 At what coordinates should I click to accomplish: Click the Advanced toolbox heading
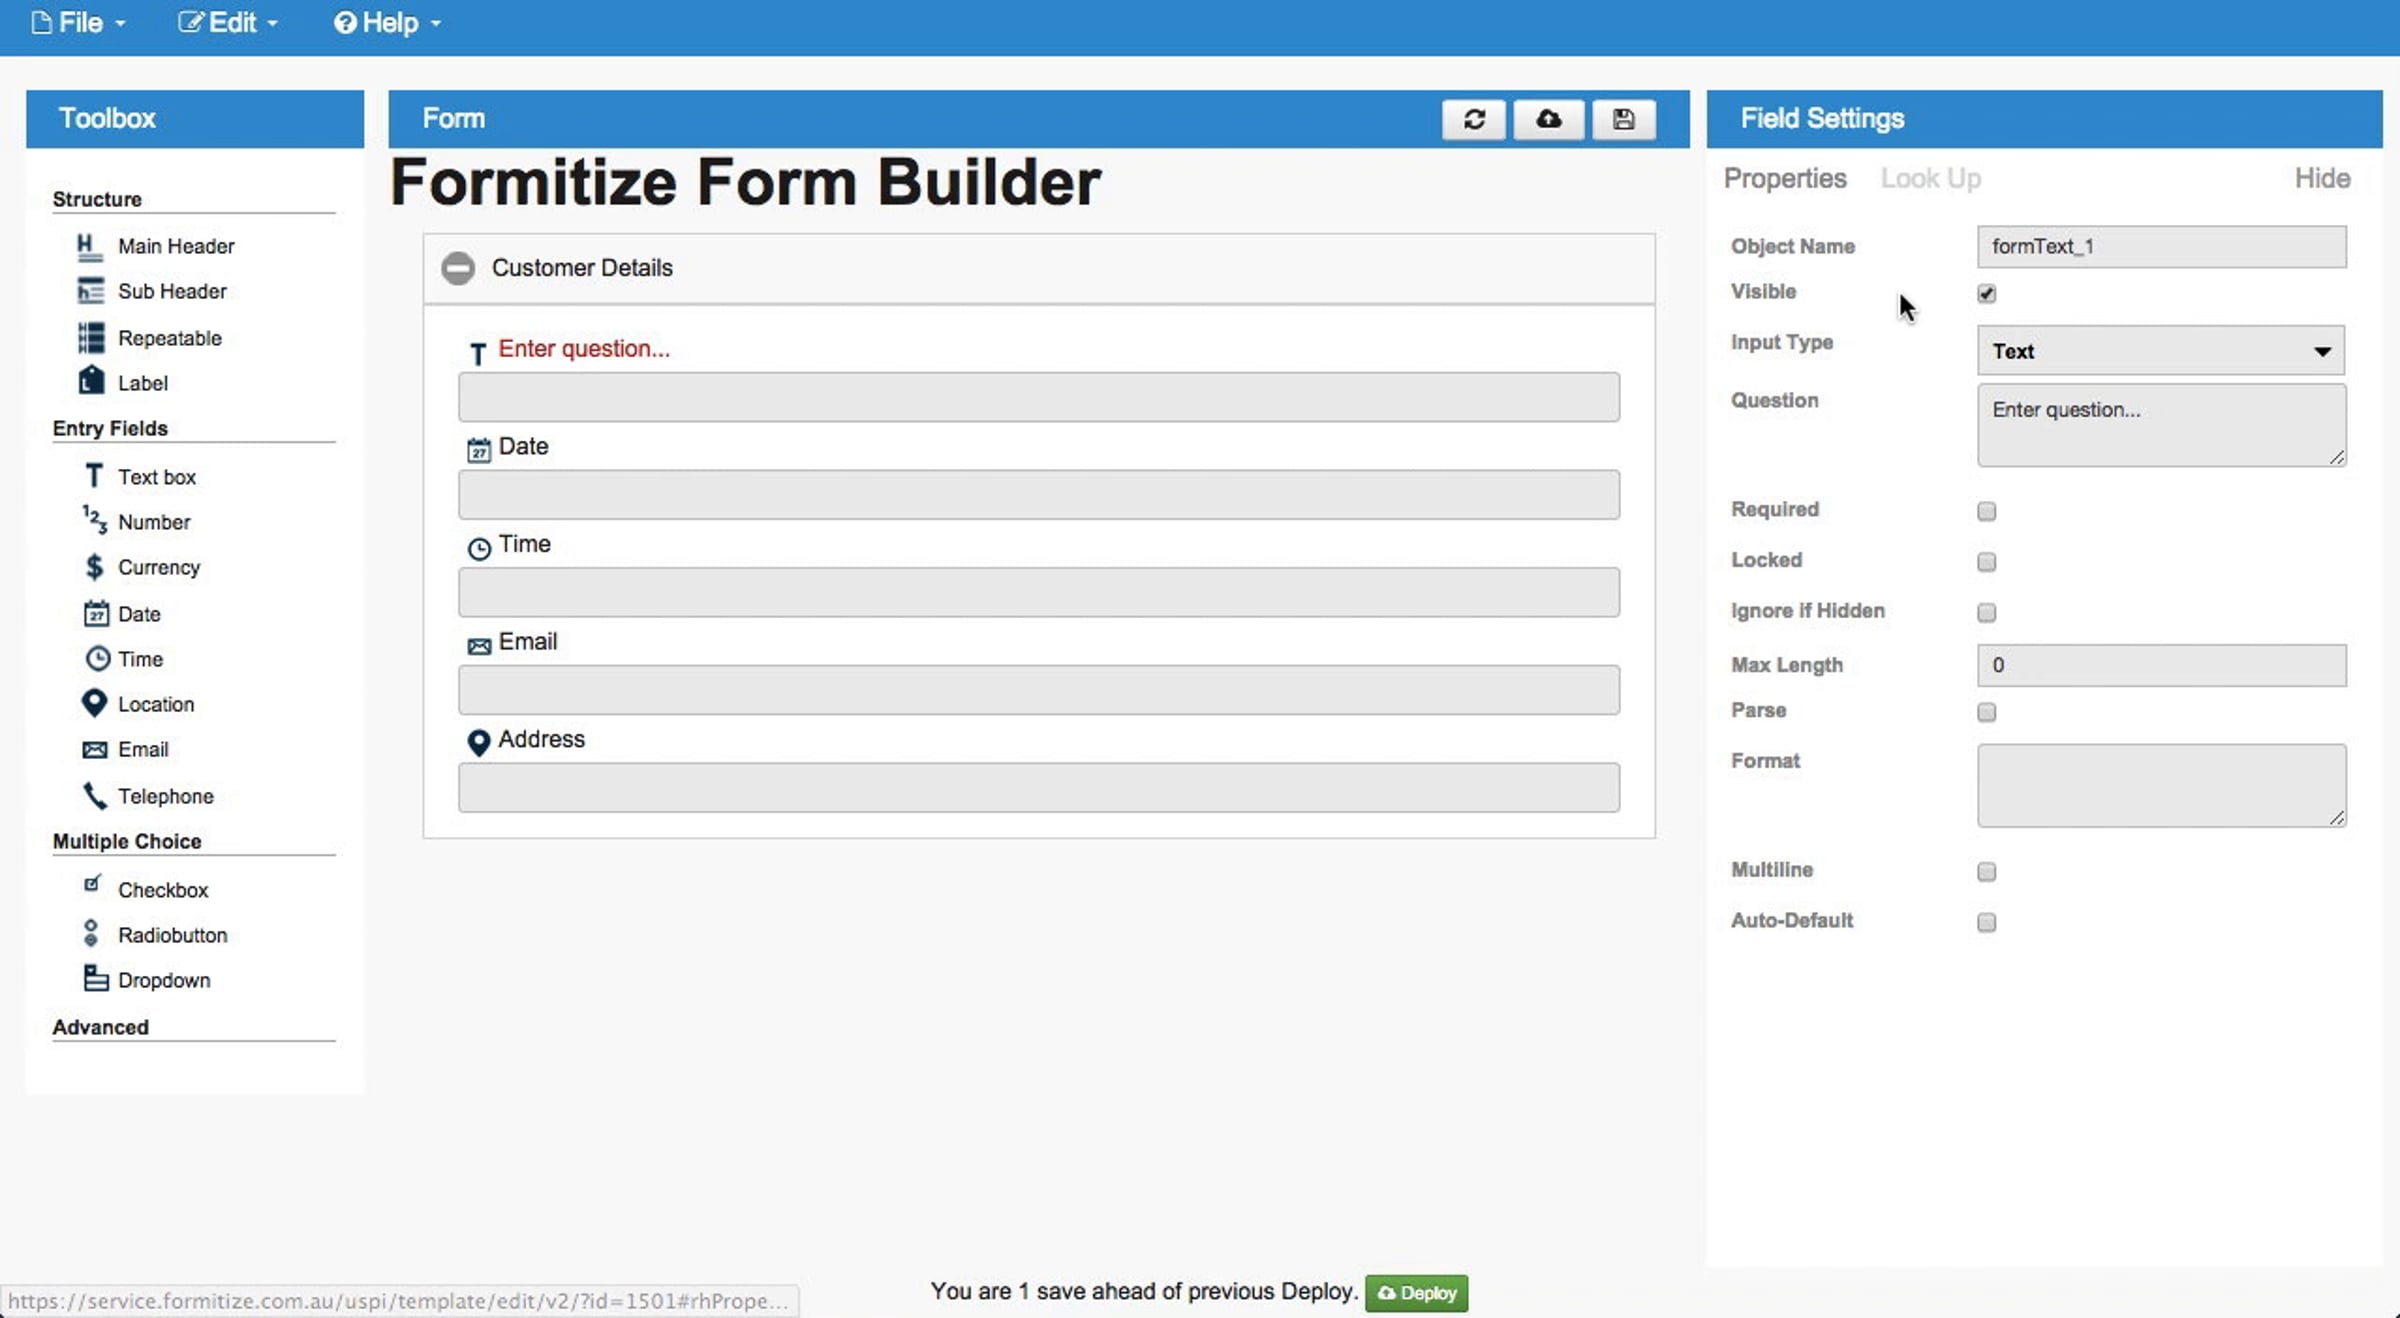tap(100, 1027)
